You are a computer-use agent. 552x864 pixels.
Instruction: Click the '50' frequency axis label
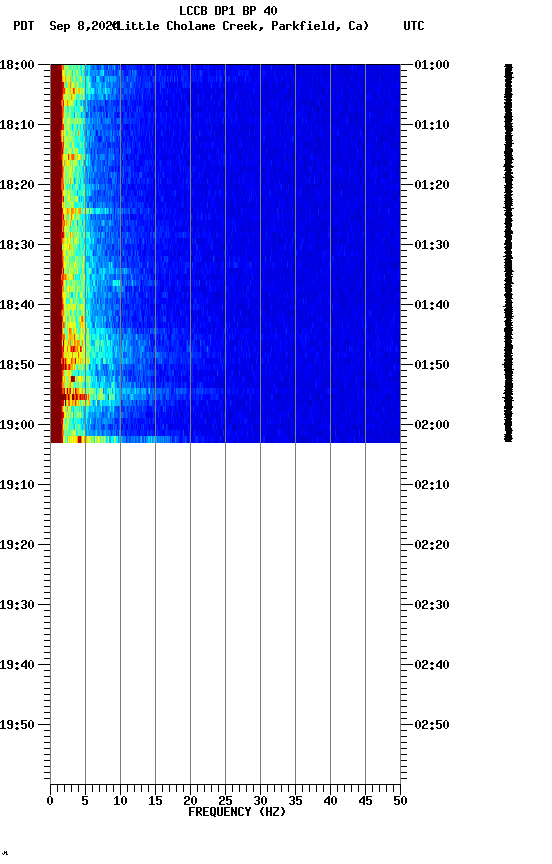point(400,801)
